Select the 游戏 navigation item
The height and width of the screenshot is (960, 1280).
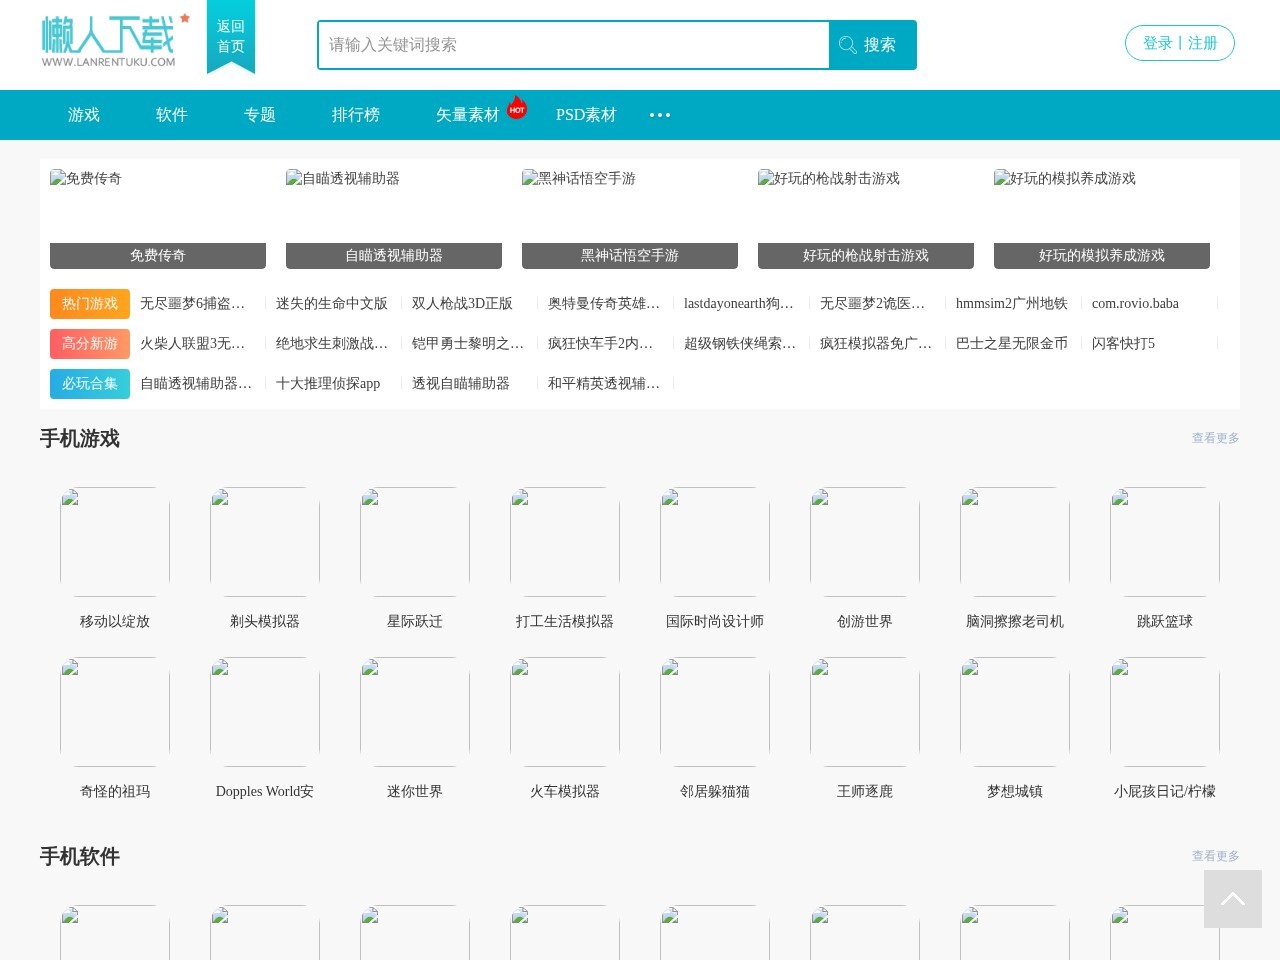[83, 115]
